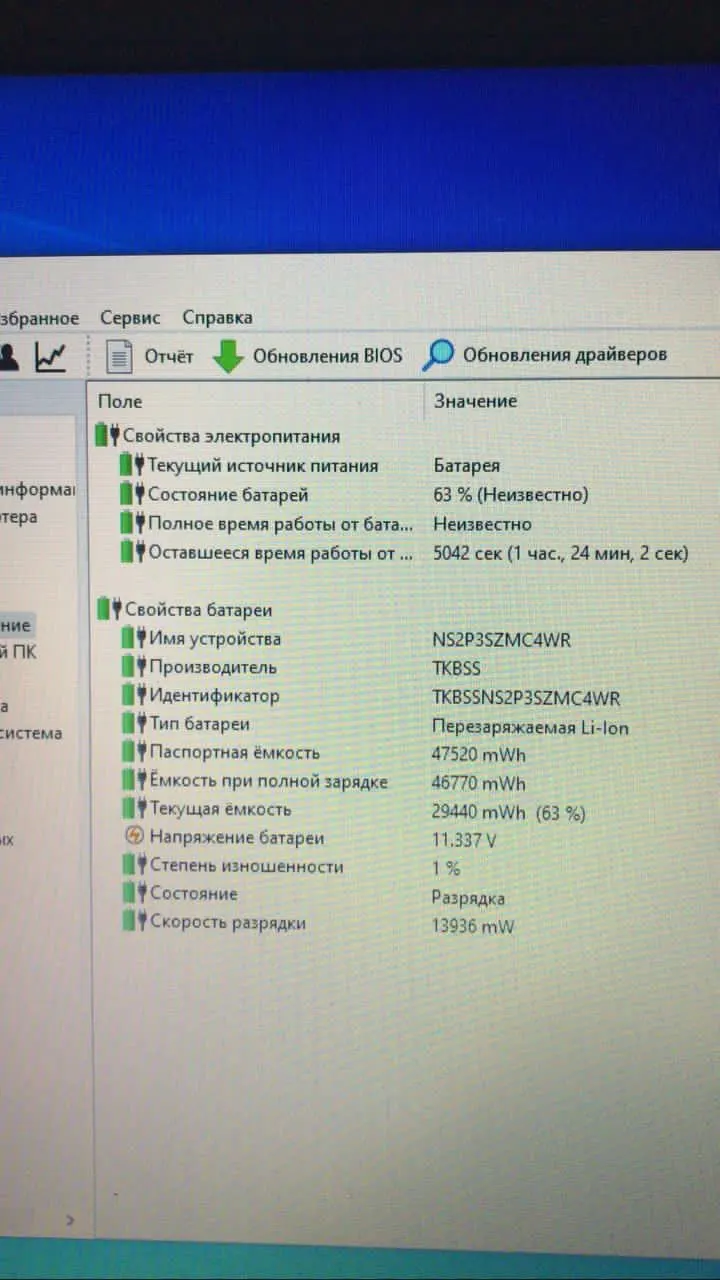The height and width of the screenshot is (1280, 720).
Task: Click the Свойства батареи battery icon
Action: point(108,609)
